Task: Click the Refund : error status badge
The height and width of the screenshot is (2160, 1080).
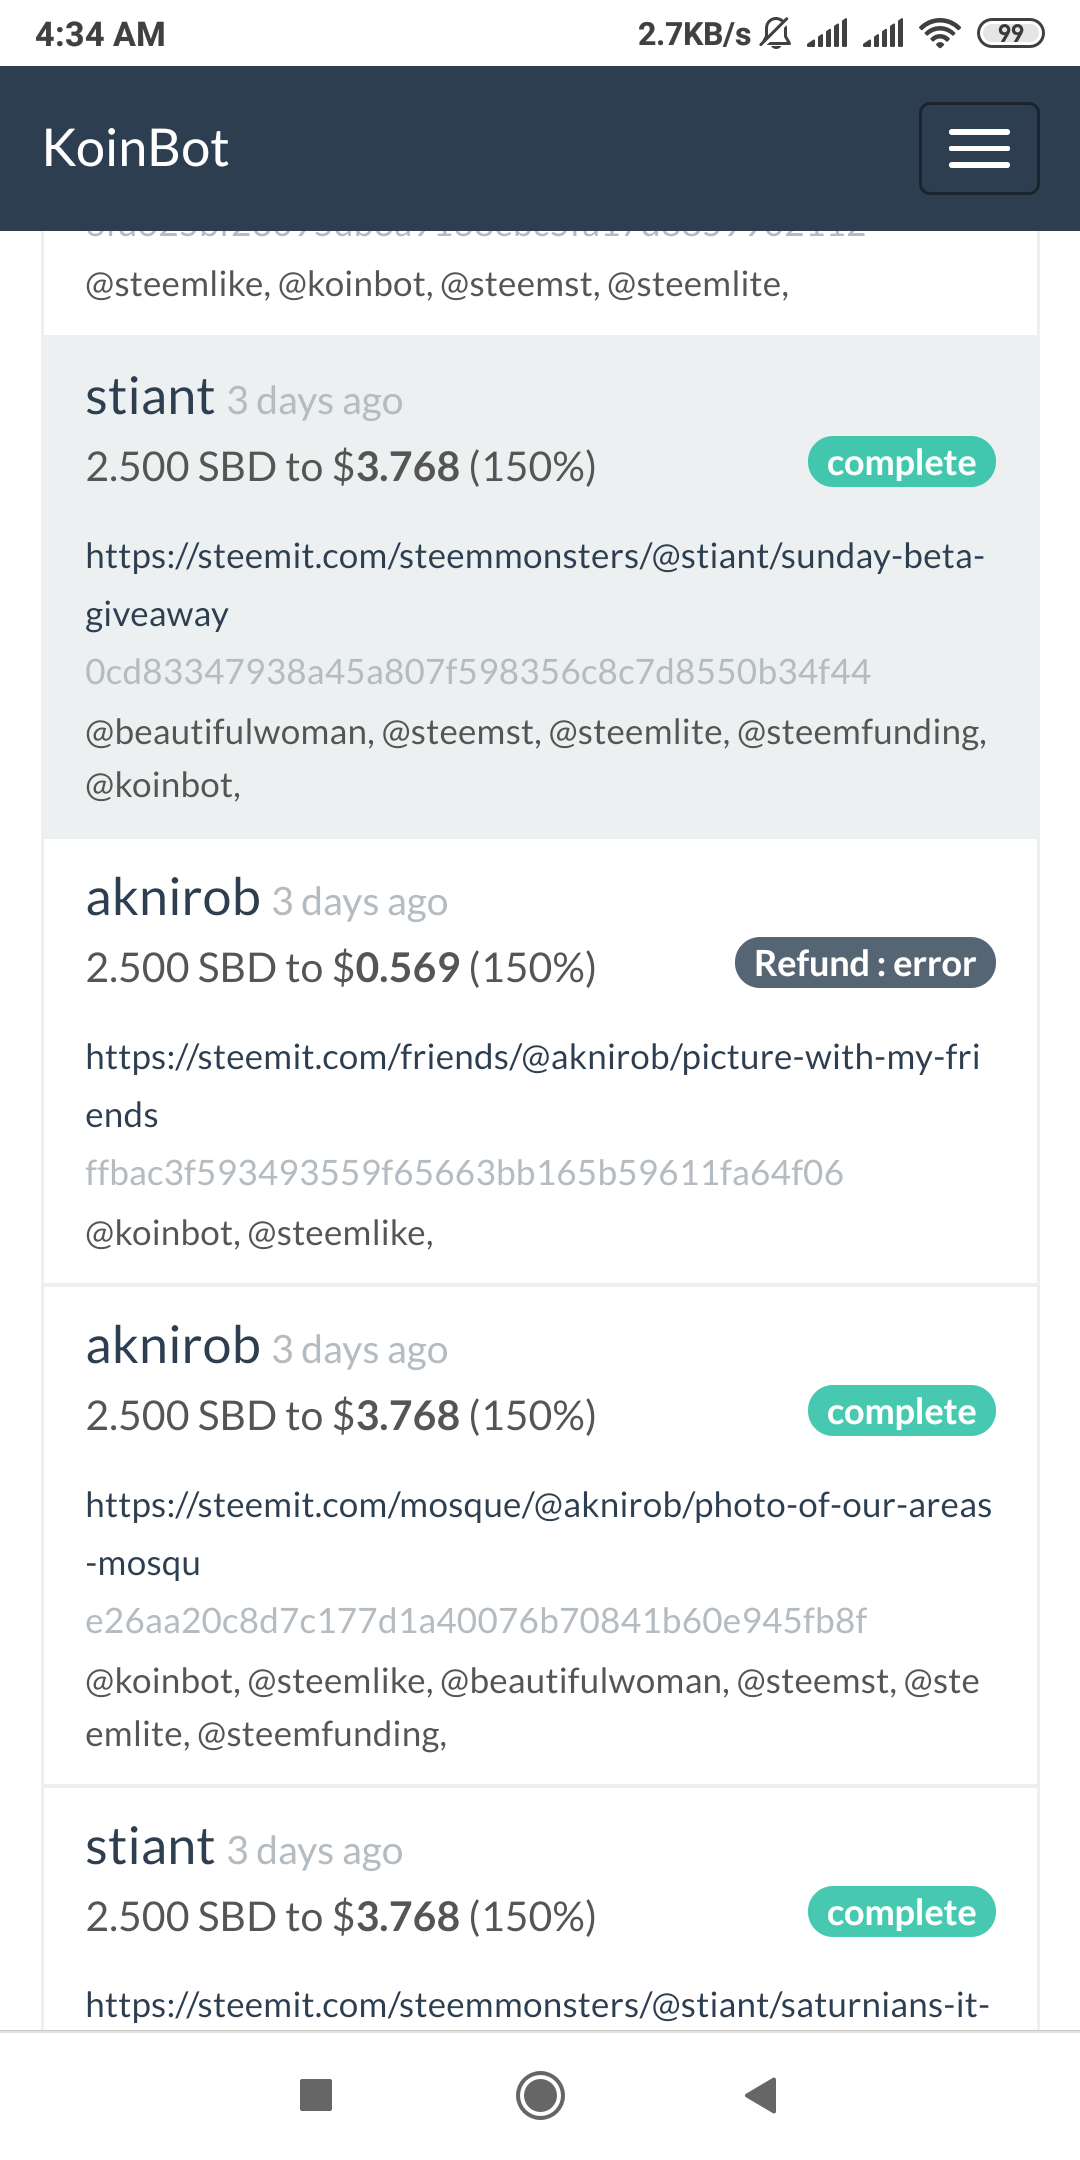Action: pyautogui.click(x=864, y=963)
